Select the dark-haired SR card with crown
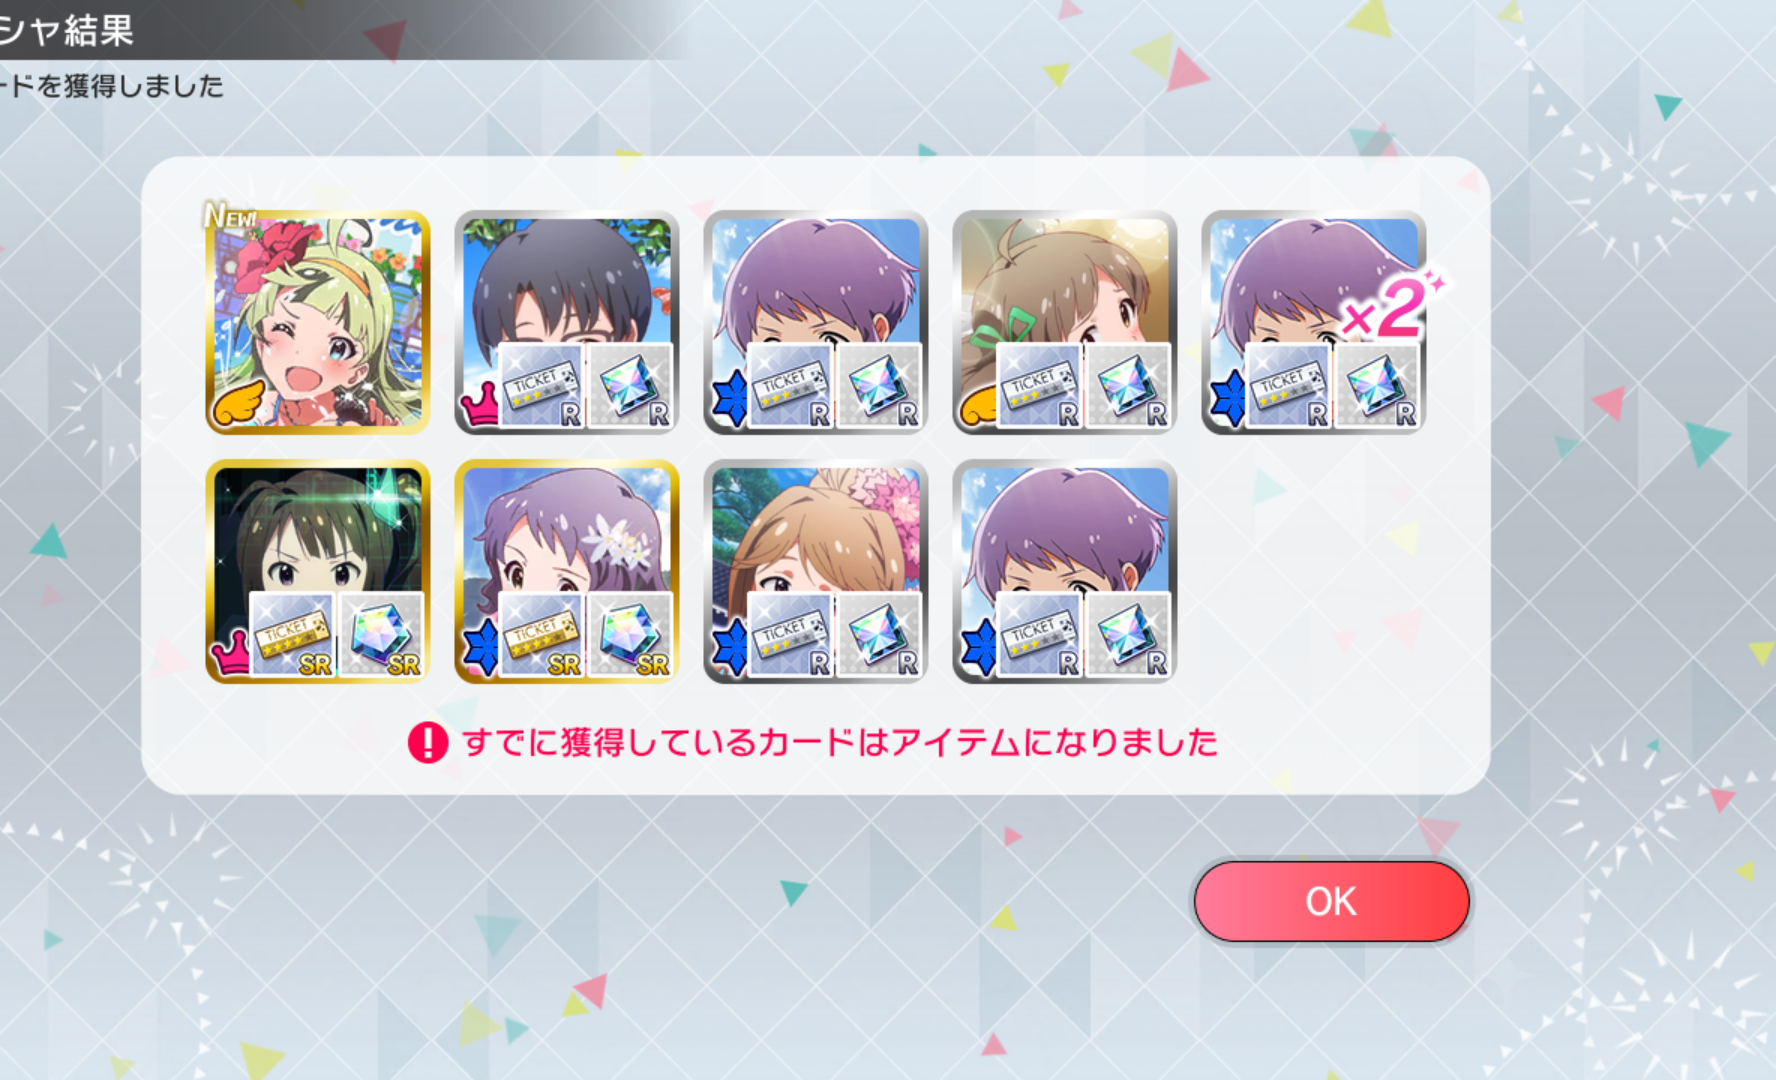The width and height of the screenshot is (1776, 1080). (318, 571)
